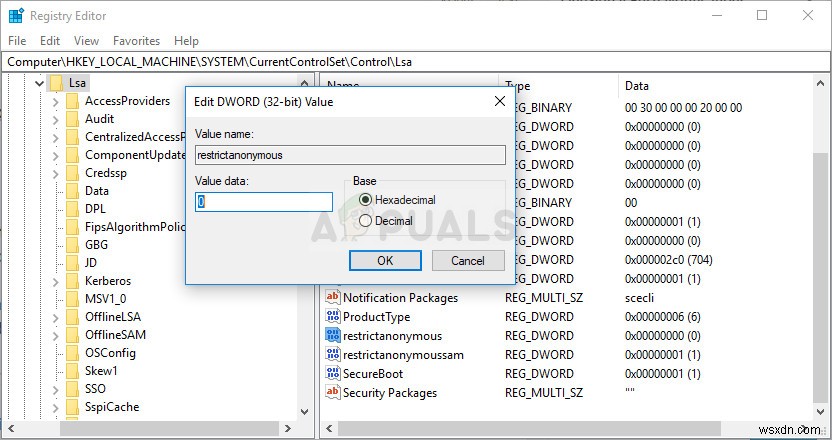Collapse the Lsa key in the tree
Viewport: 832px width, 440px height.
tap(39, 83)
